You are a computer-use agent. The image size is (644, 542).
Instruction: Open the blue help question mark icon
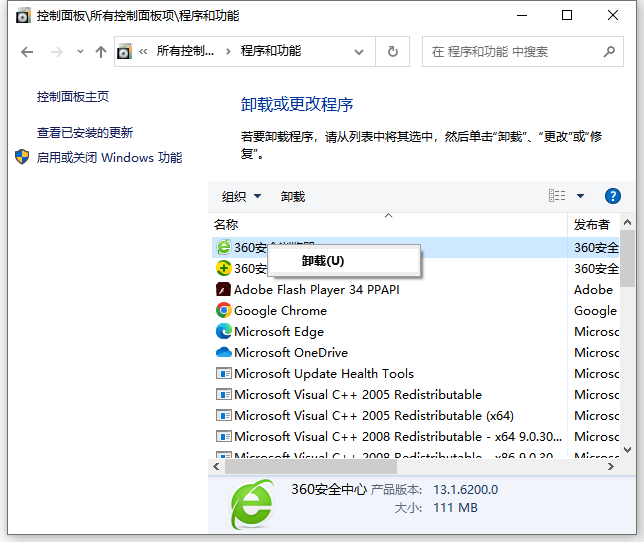coord(613,196)
